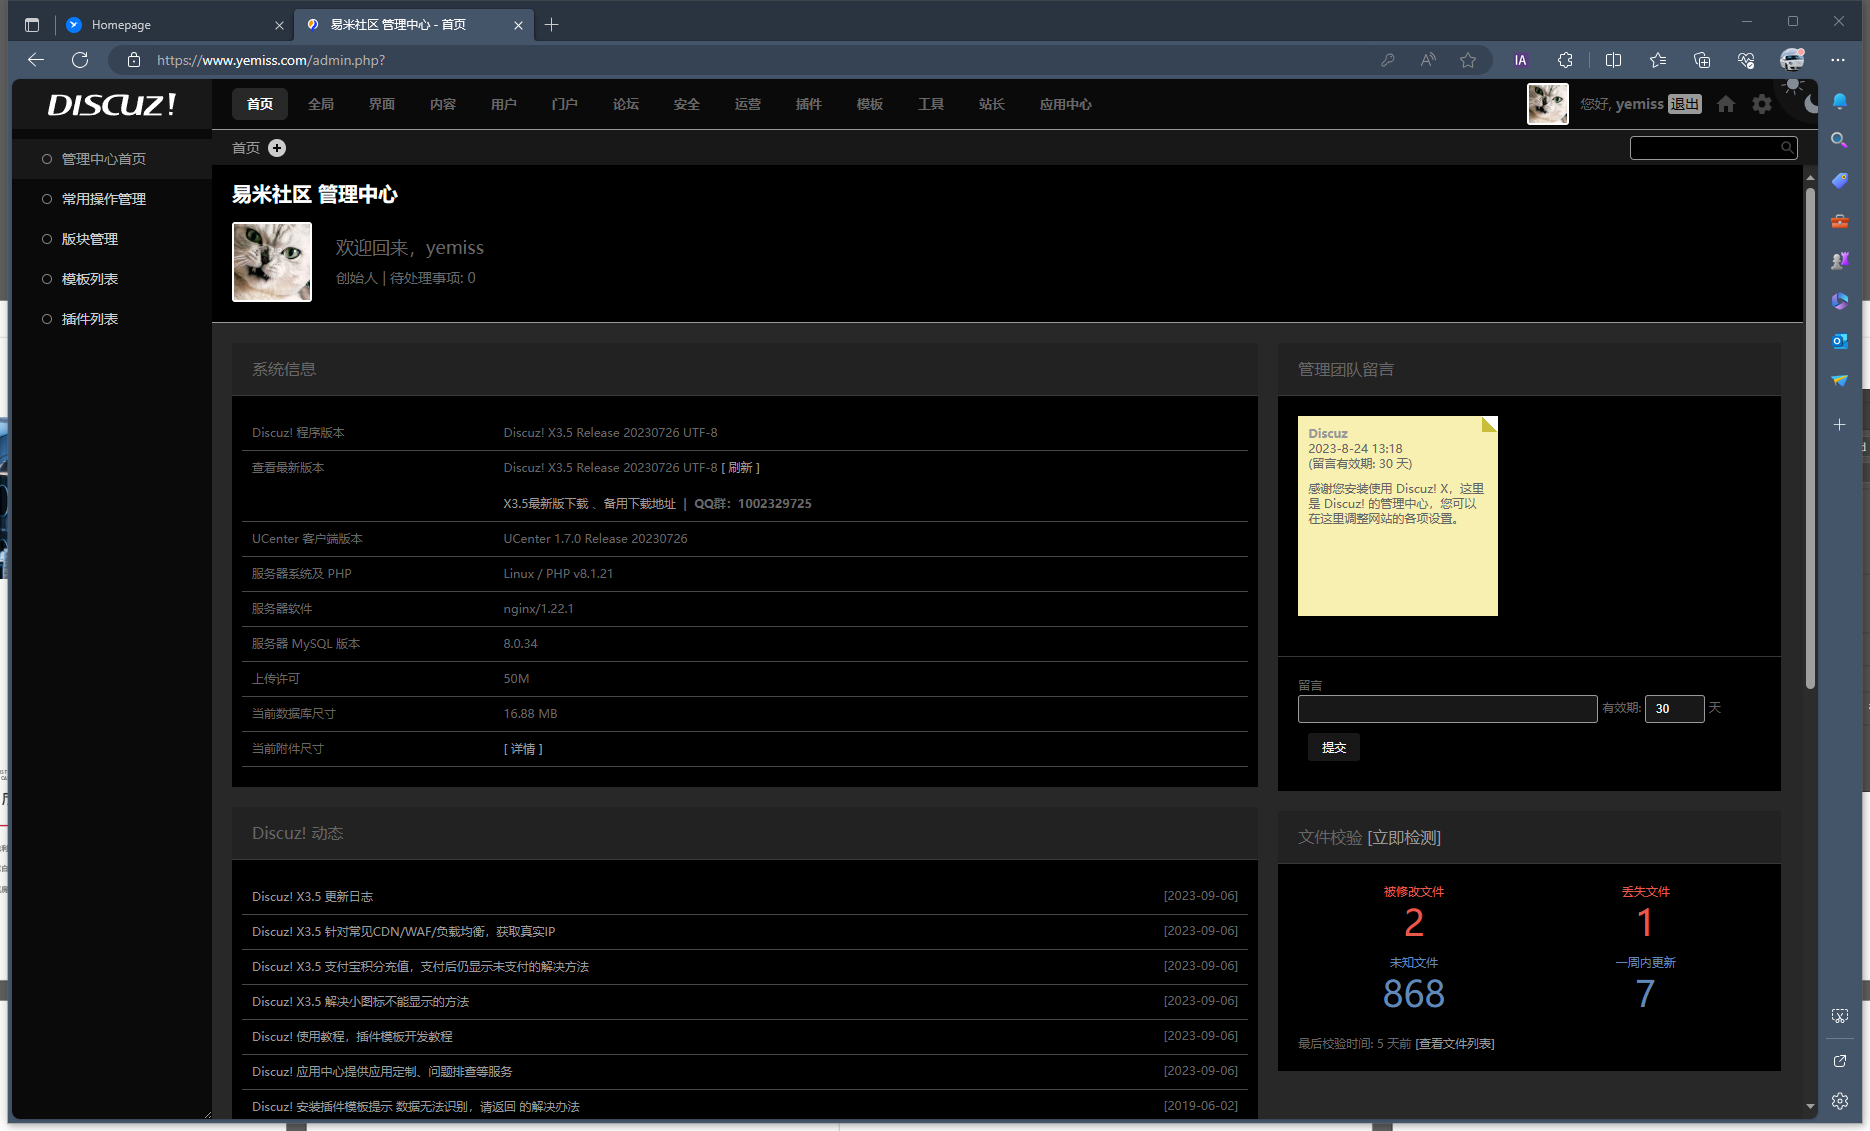1870x1131 pixels.
Task: Toggle split screen icon in toolbar
Action: tap(1613, 60)
